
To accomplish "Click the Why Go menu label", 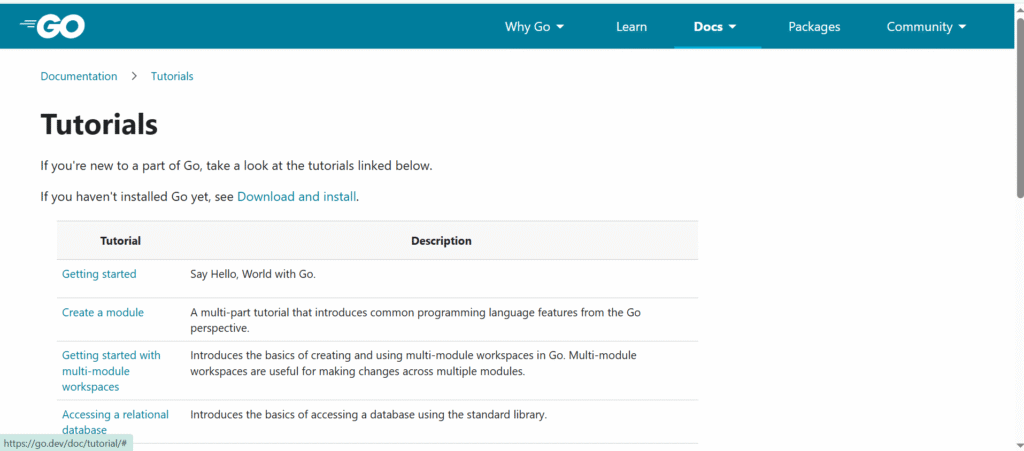I will pyautogui.click(x=528, y=27).
